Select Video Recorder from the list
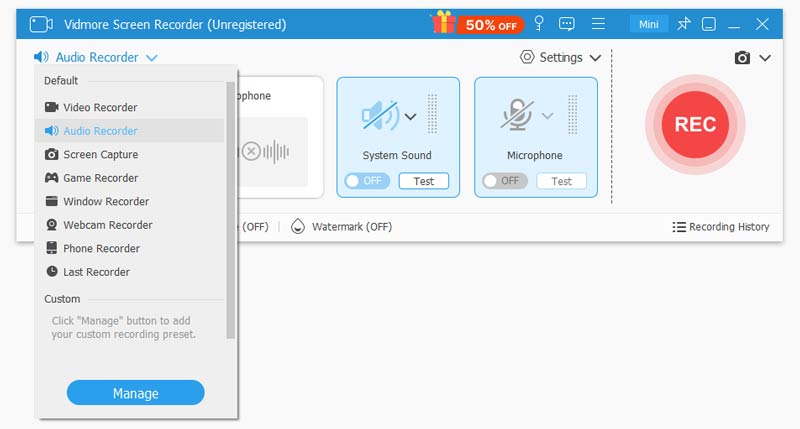The height and width of the screenshot is (429, 800). pyautogui.click(x=130, y=107)
